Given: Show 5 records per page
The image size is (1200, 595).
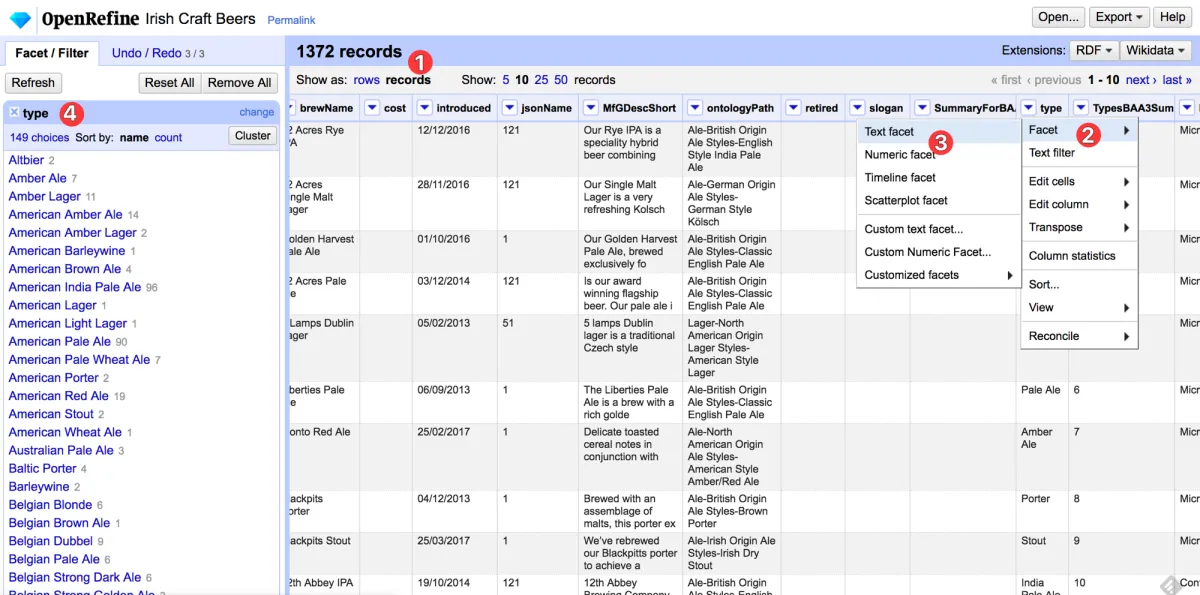Looking at the screenshot, I should tap(506, 80).
